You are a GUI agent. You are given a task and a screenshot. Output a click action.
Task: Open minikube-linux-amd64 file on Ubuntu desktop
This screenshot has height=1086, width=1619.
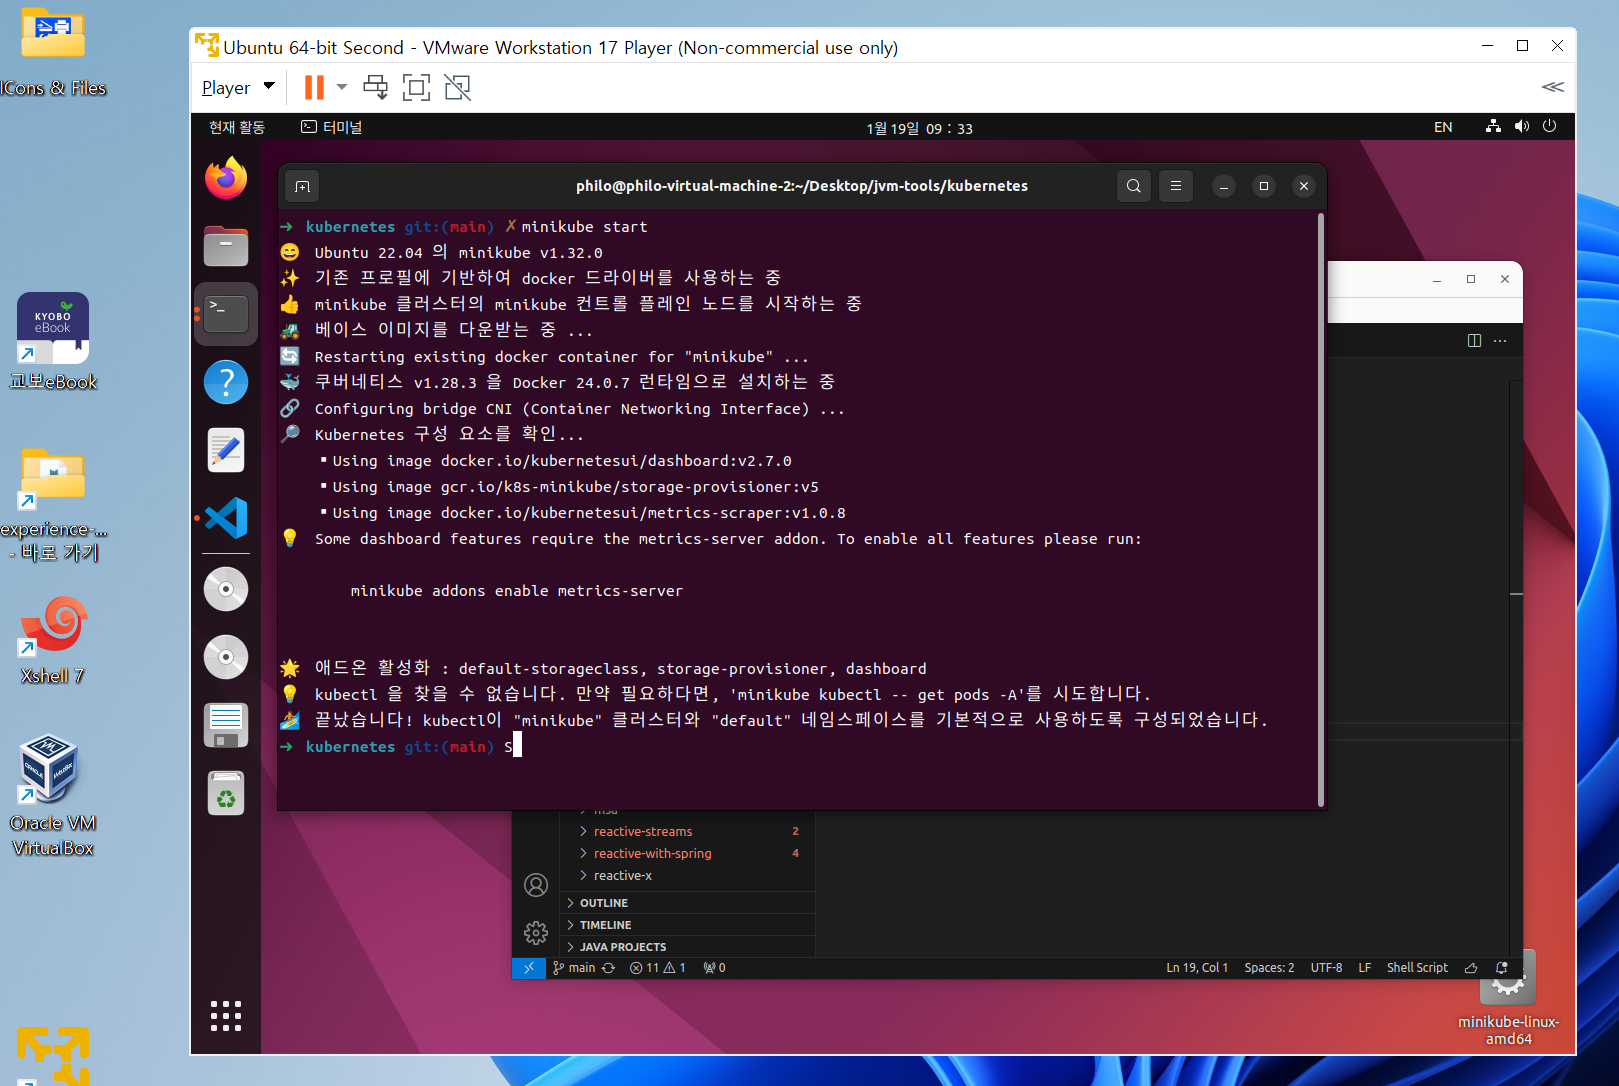pos(1508,1000)
